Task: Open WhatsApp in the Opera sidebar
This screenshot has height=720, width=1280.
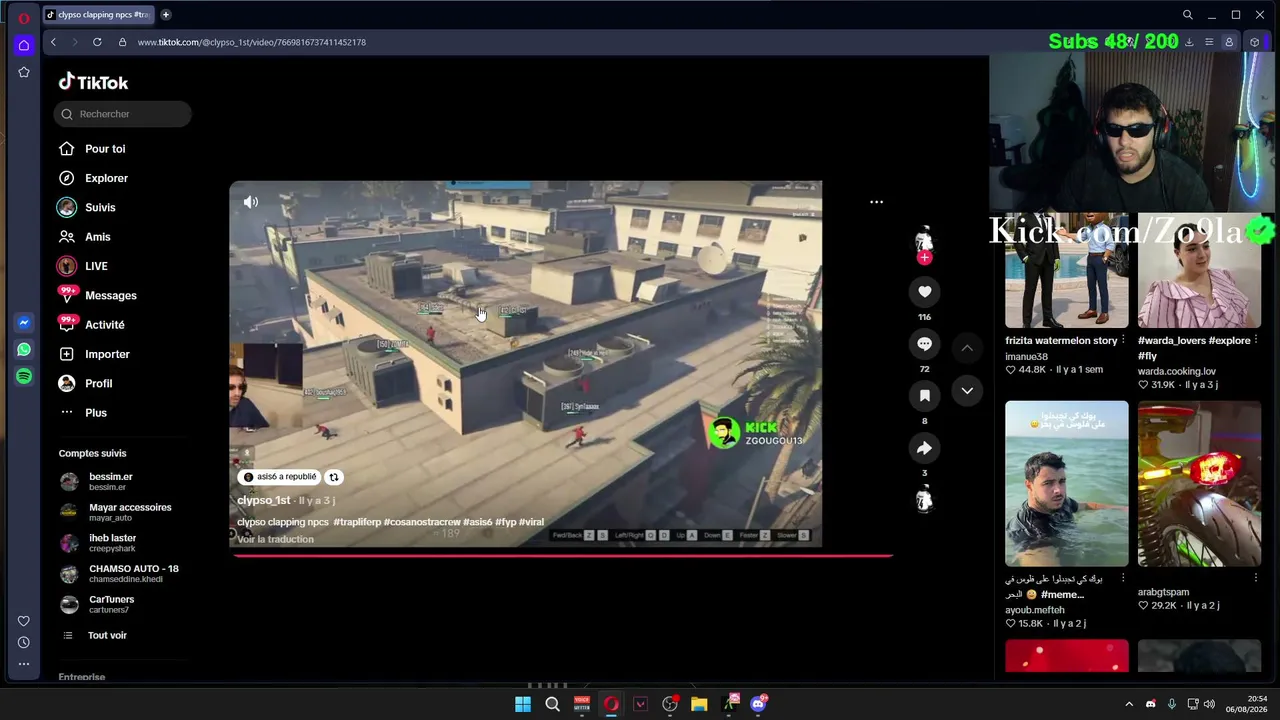Action: coord(24,350)
